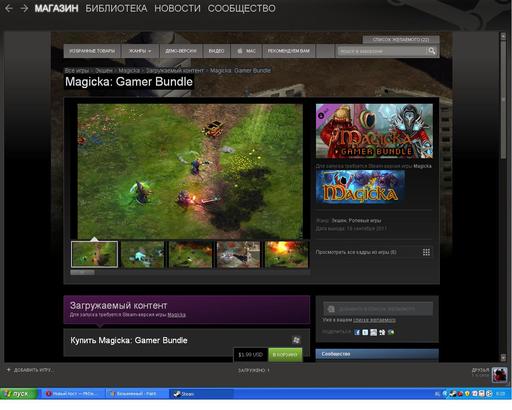The width and height of the screenshot is (512, 410).
Task: Switch to the Opera browser taskbar window
Action: pos(72,394)
